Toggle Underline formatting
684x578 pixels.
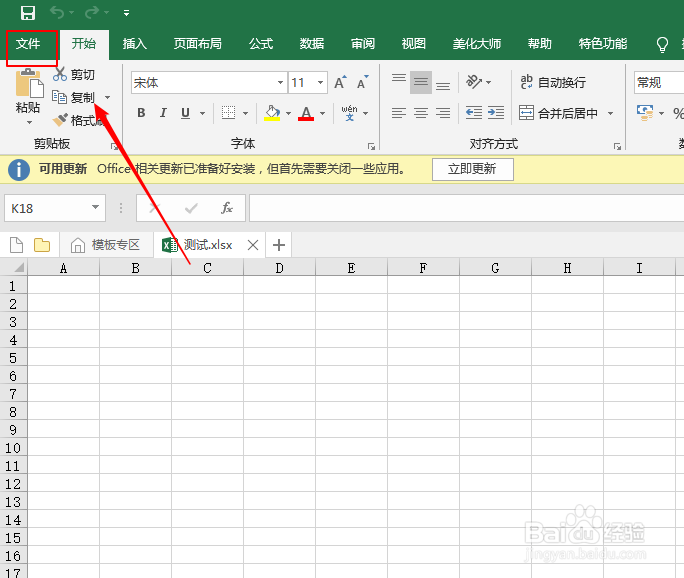pyautogui.click(x=185, y=113)
